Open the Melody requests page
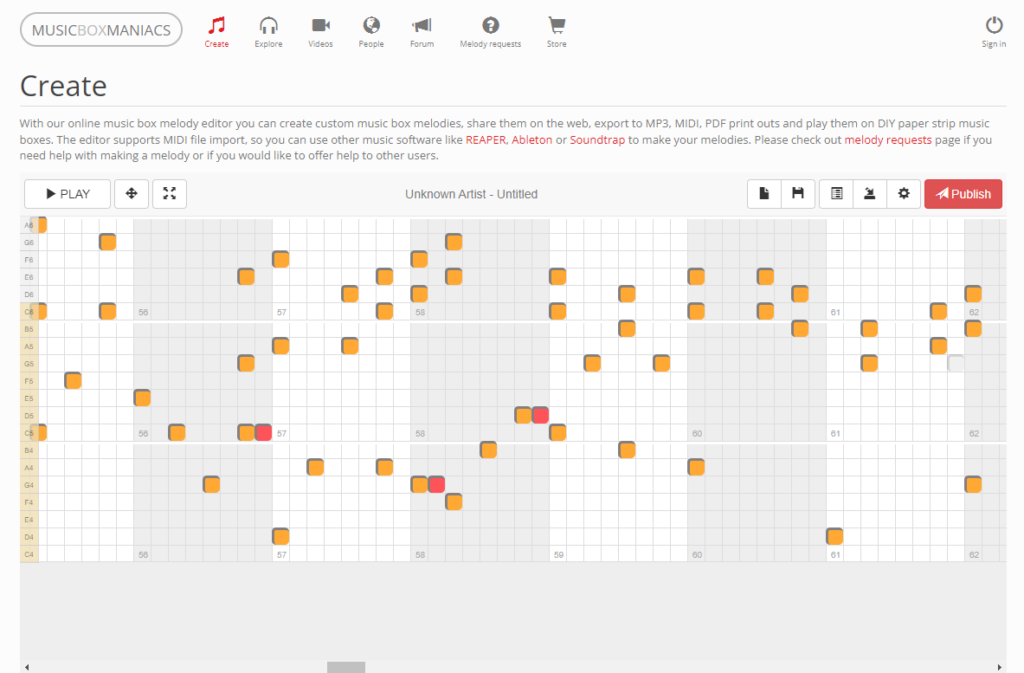This screenshot has width=1024, height=673. click(x=490, y=30)
